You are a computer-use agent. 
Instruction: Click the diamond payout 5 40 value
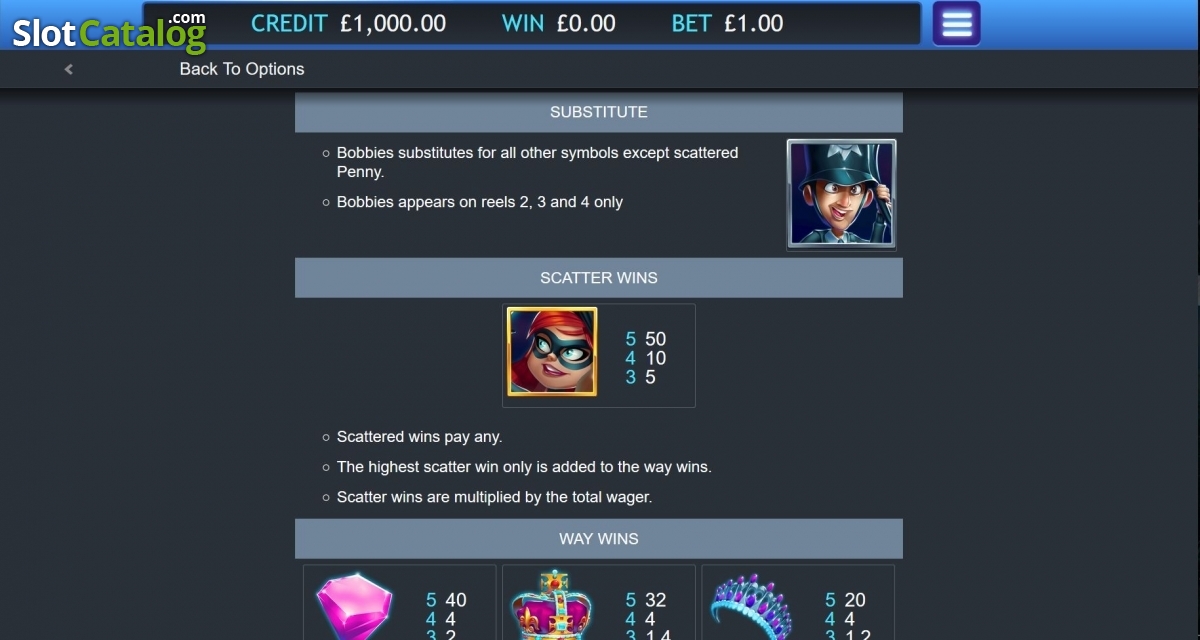pos(446,600)
